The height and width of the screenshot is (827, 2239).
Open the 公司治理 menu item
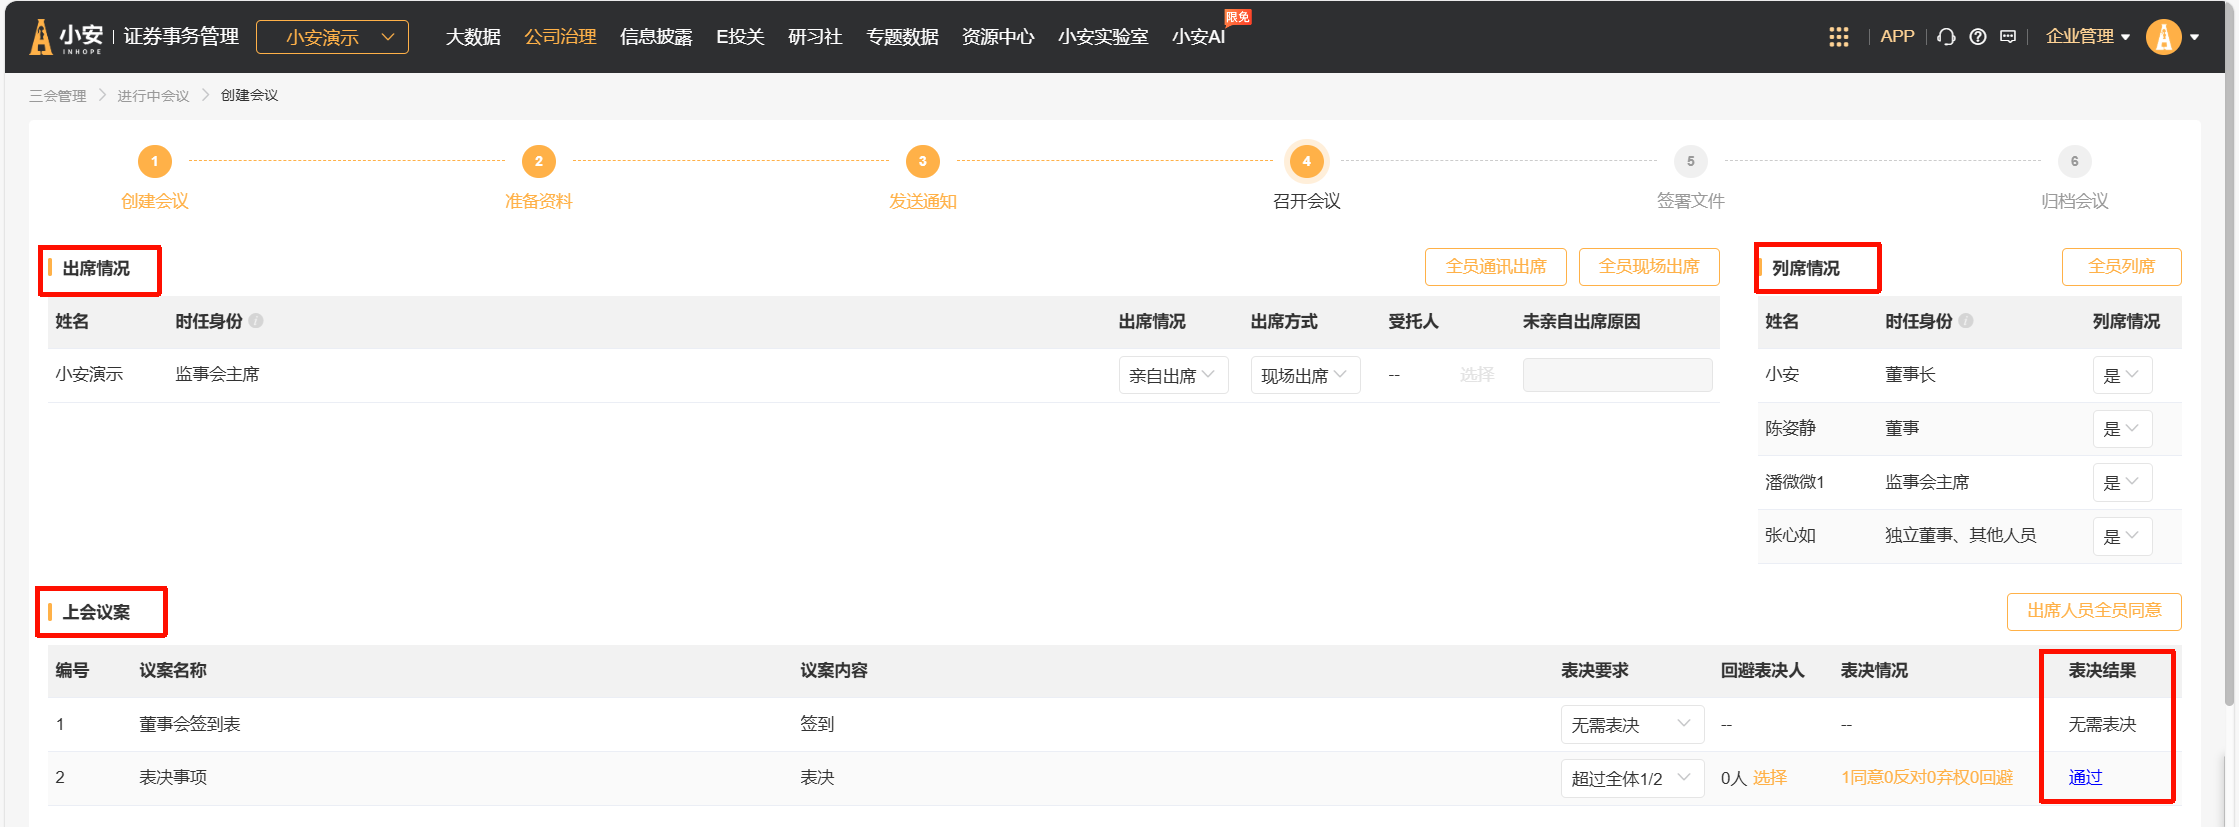(560, 37)
